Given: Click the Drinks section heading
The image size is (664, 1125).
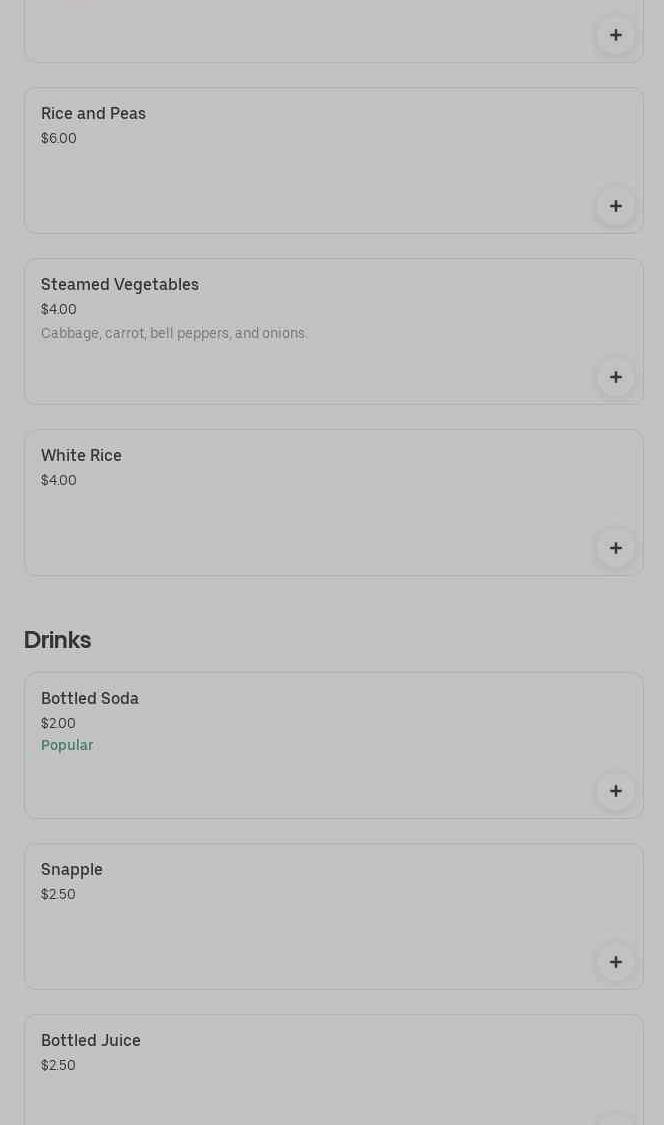Looking at the screenshot, I should click(57, 640).
